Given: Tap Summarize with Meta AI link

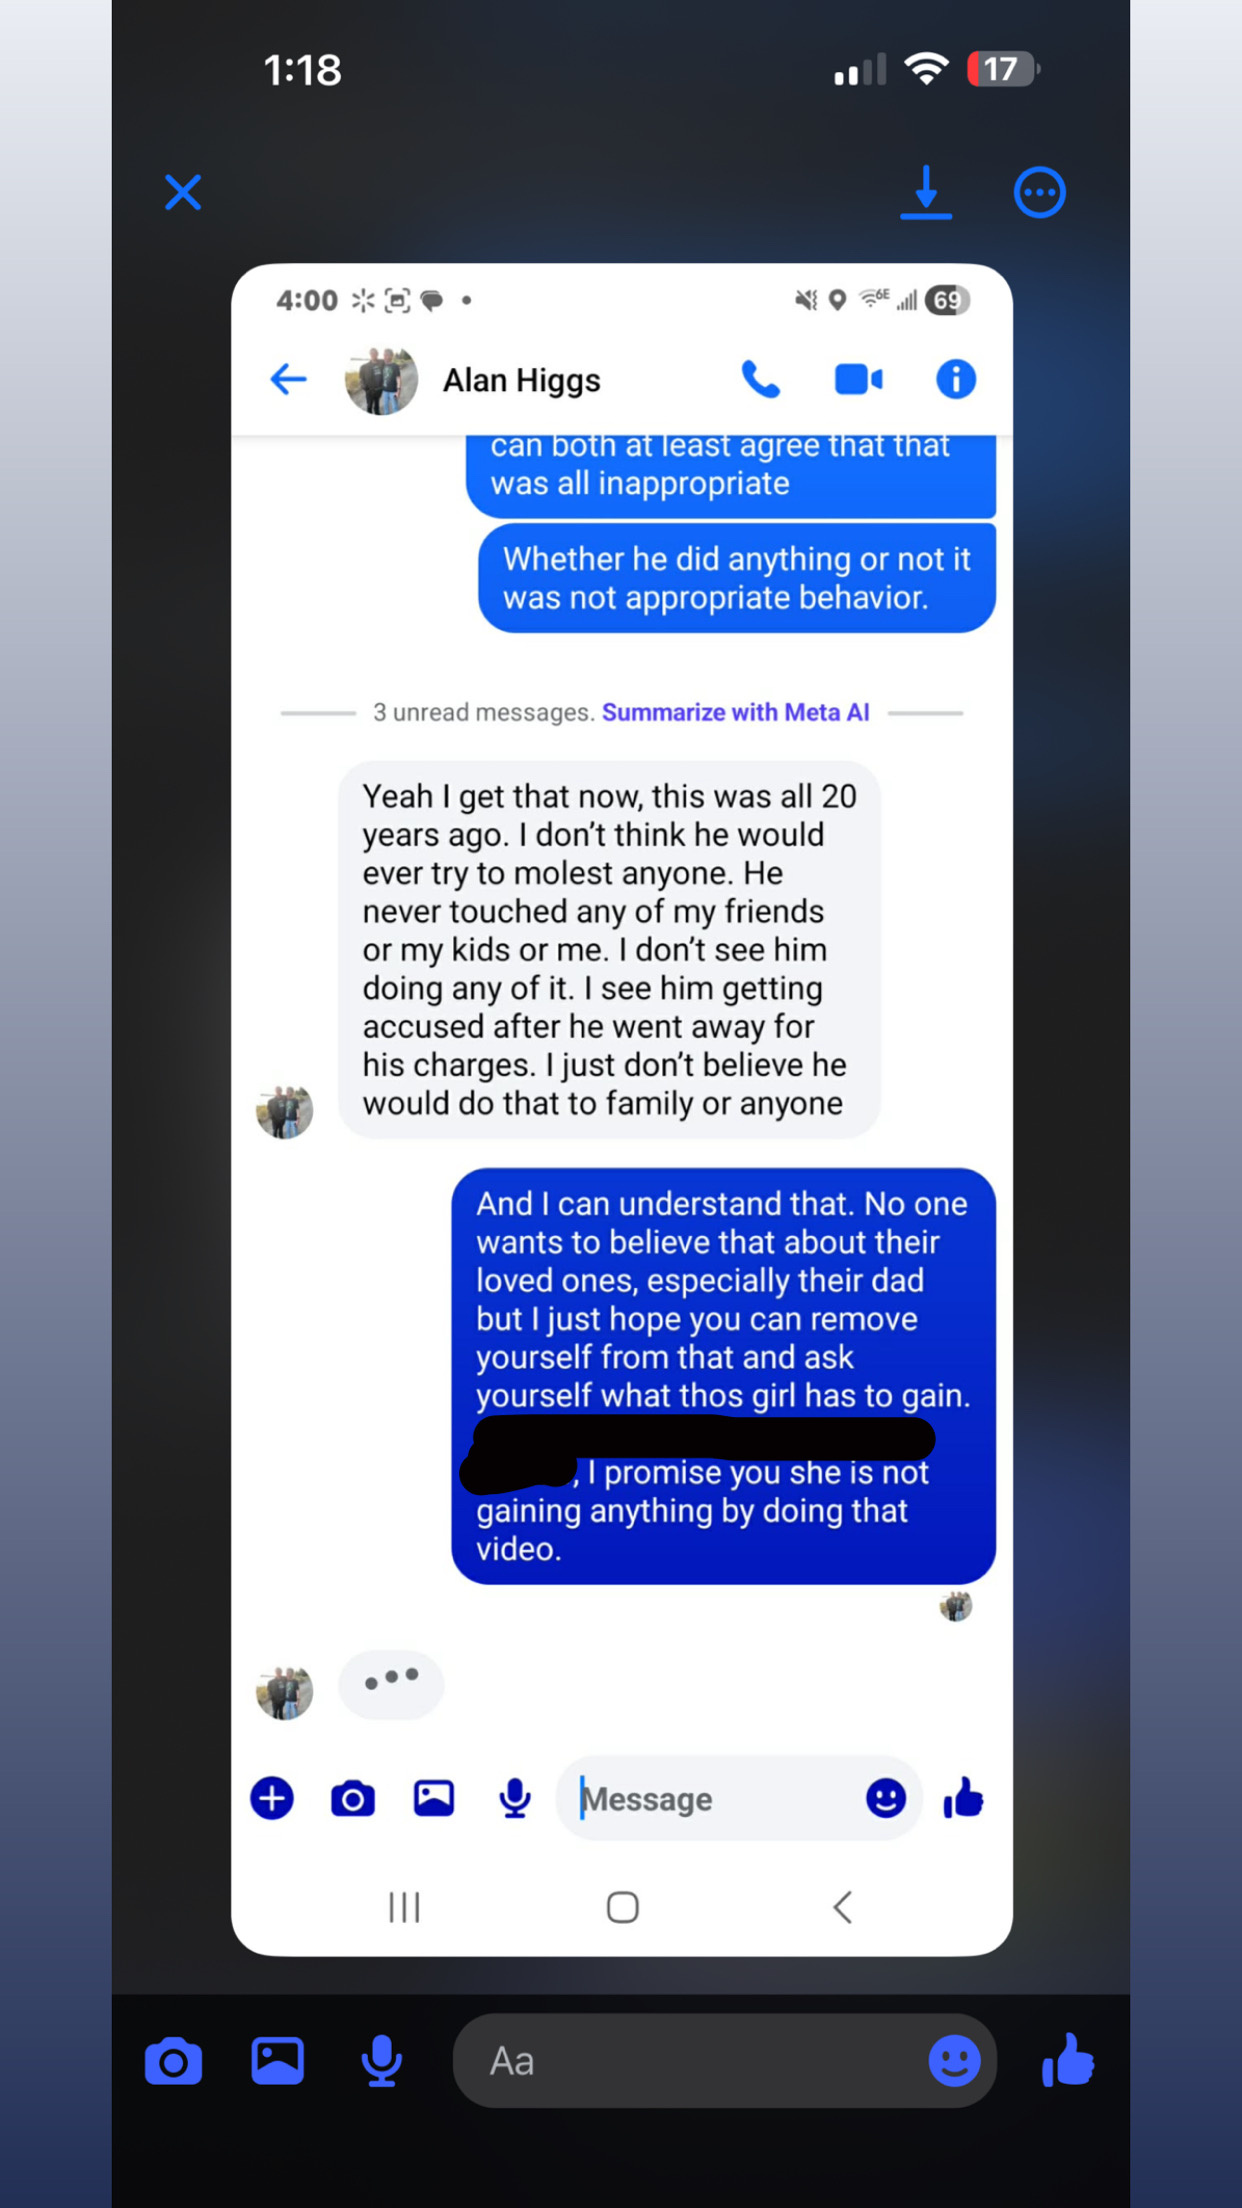Looking at the screenshot, I should tap(735, 712).
